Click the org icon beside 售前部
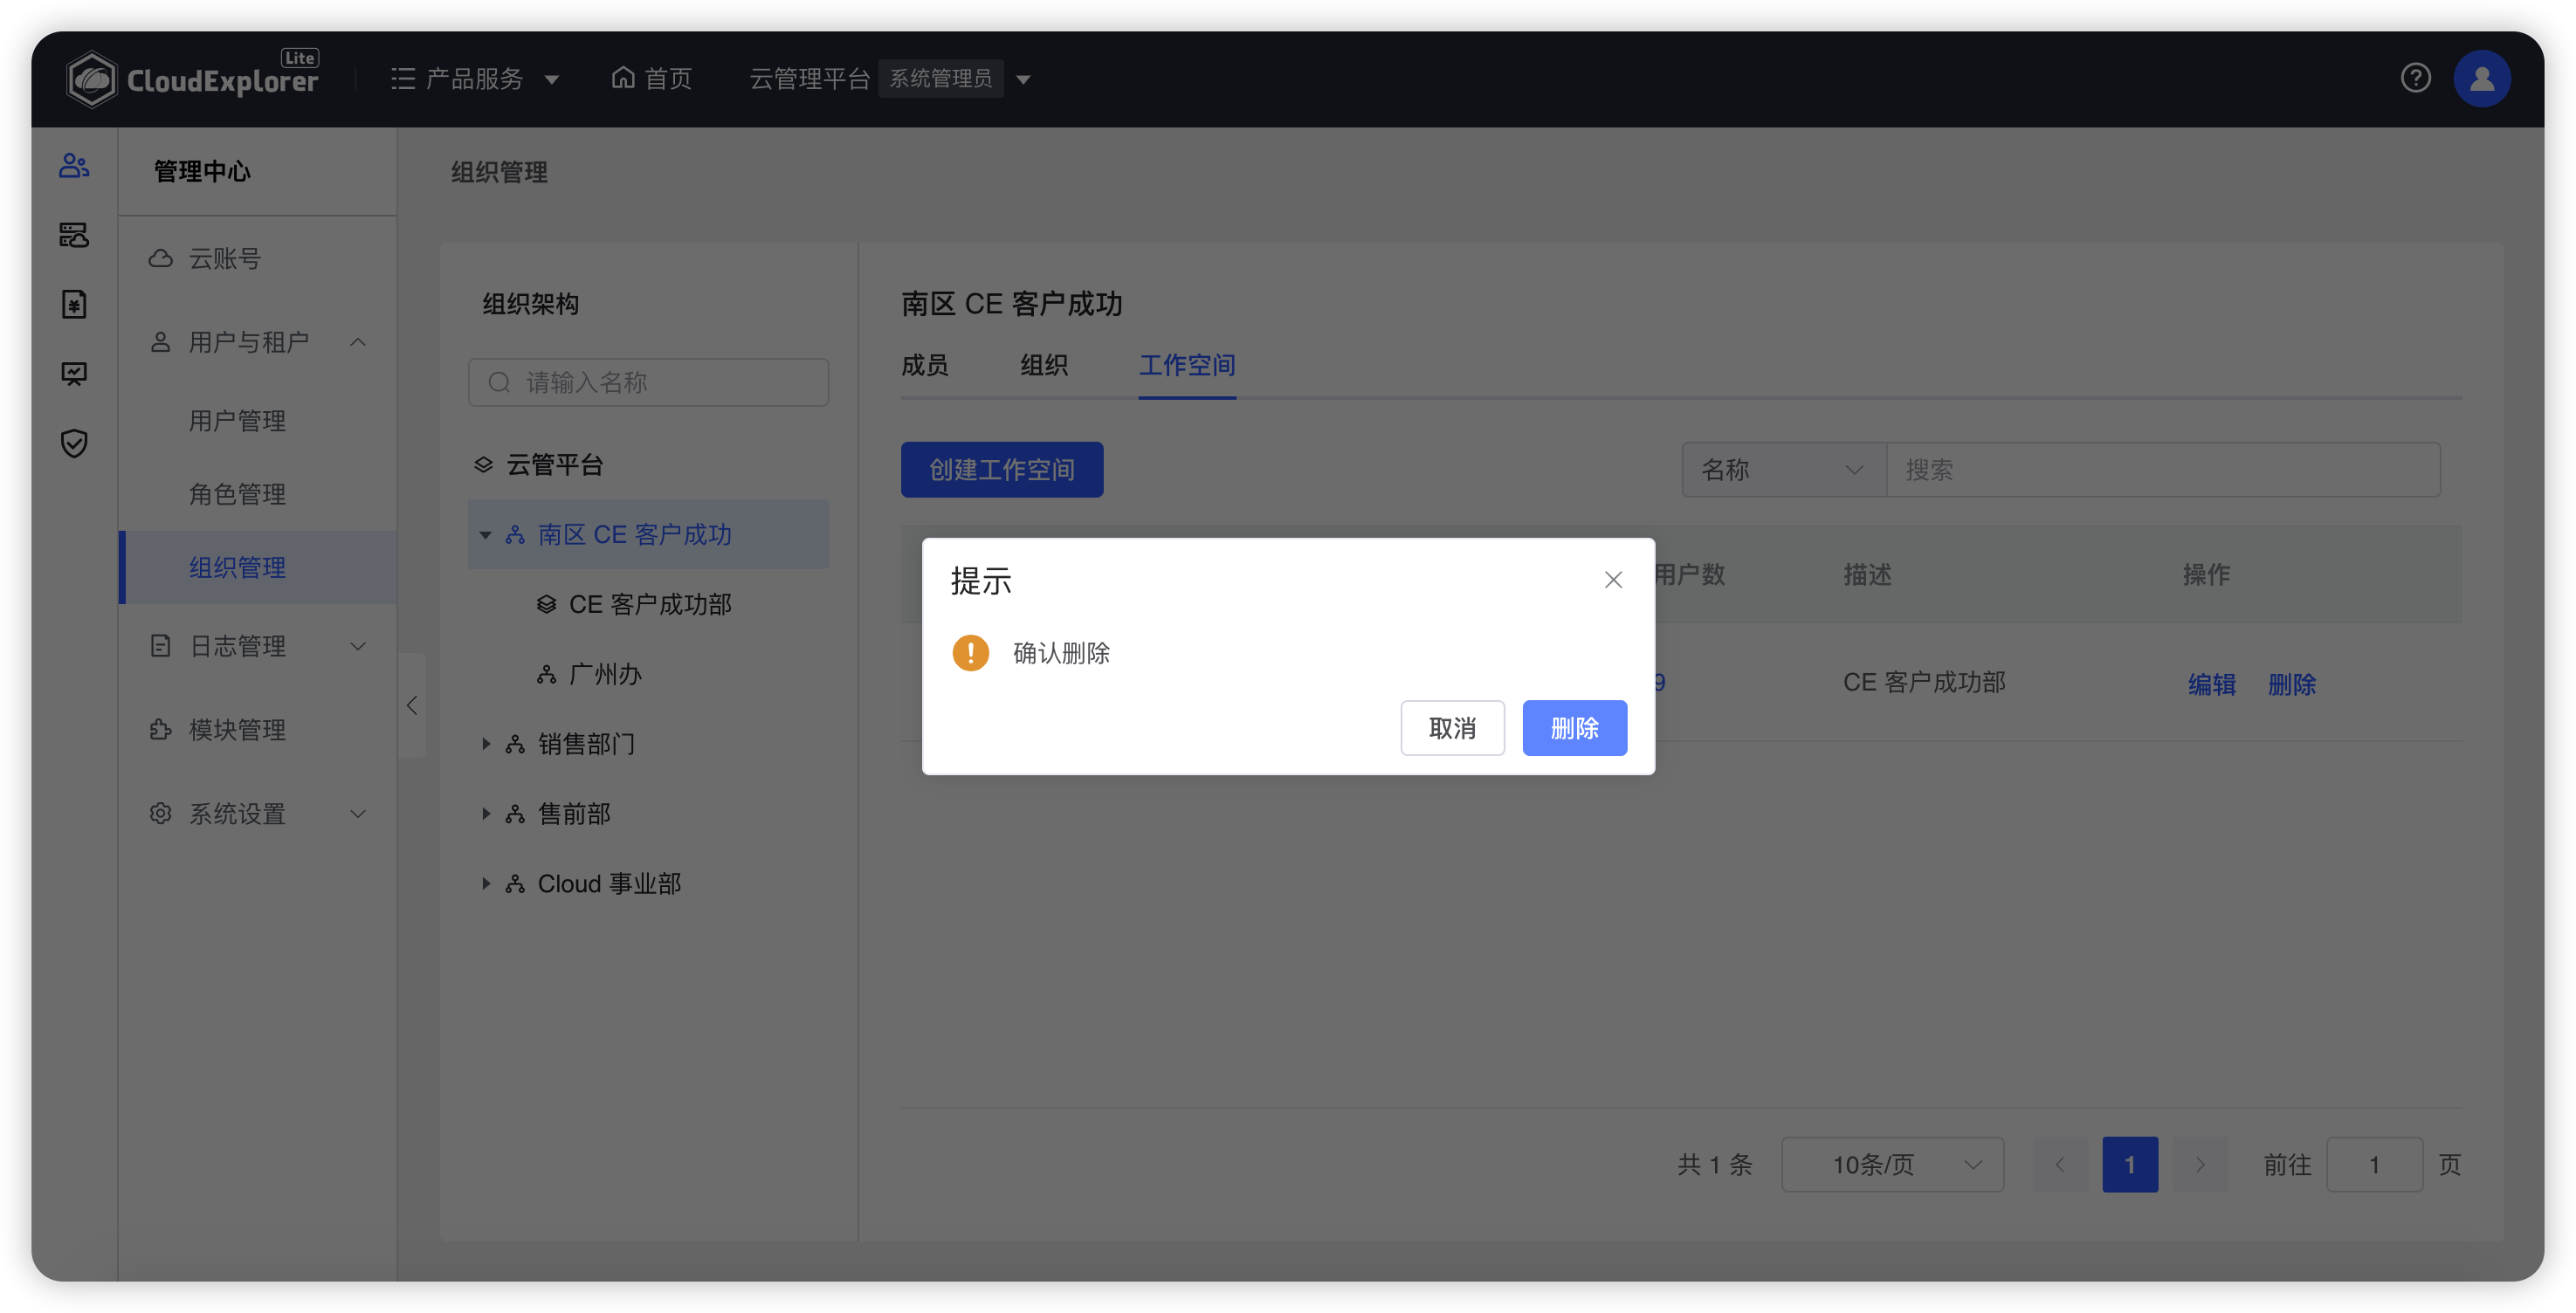Image resolution: width=2576 pixels, height=1313 pixels. (x=515, y=814)
